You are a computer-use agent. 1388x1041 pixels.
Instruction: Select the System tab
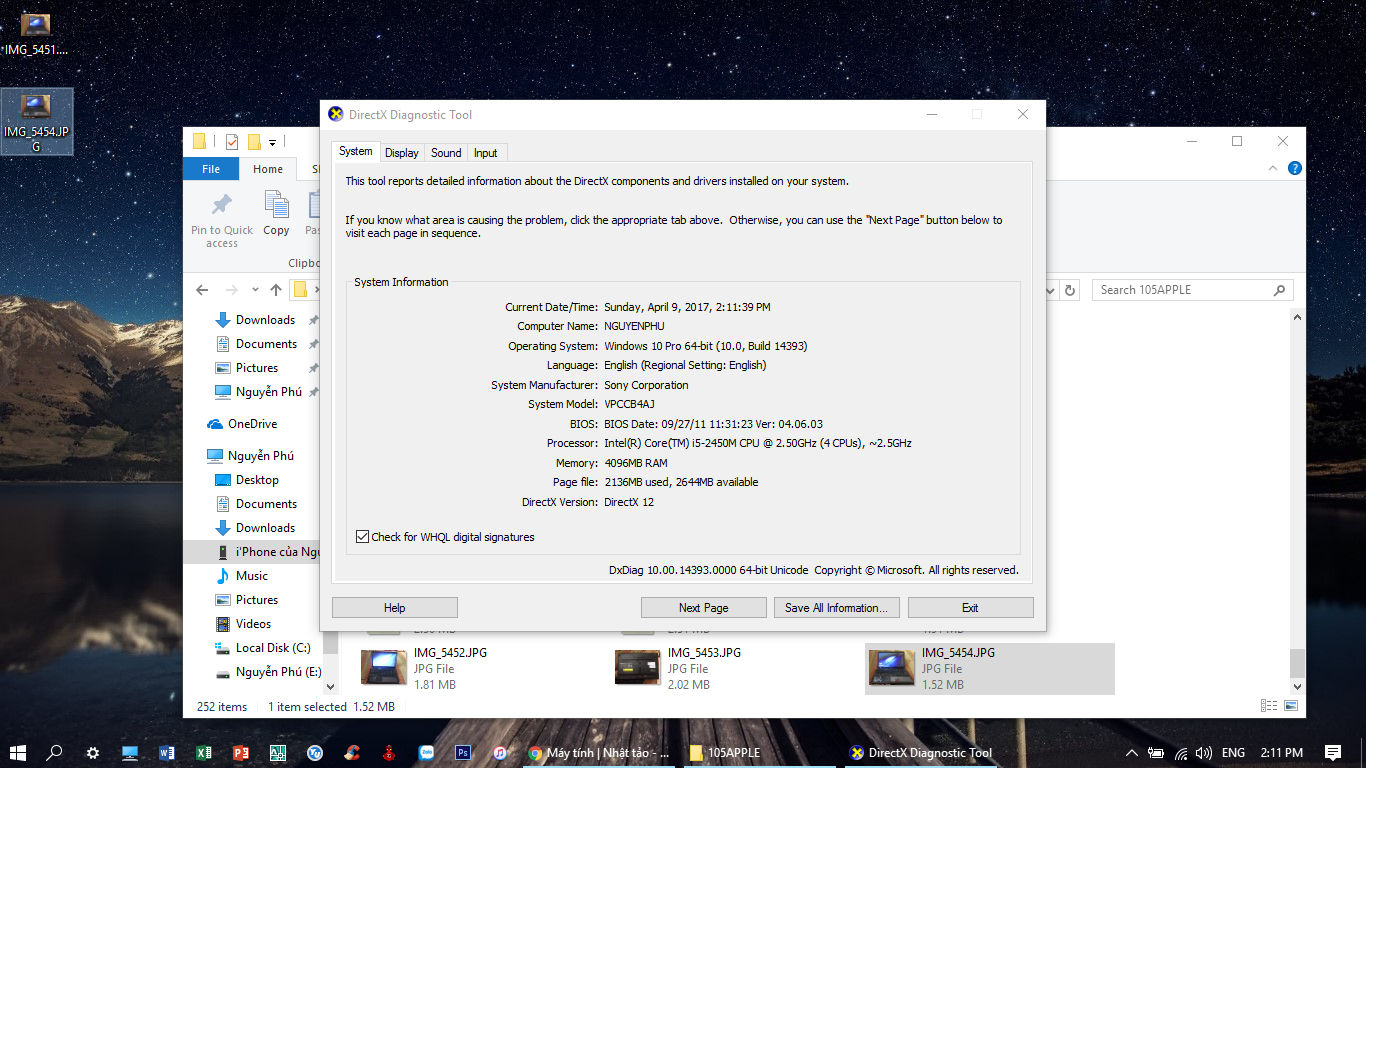tap(355, 151)
